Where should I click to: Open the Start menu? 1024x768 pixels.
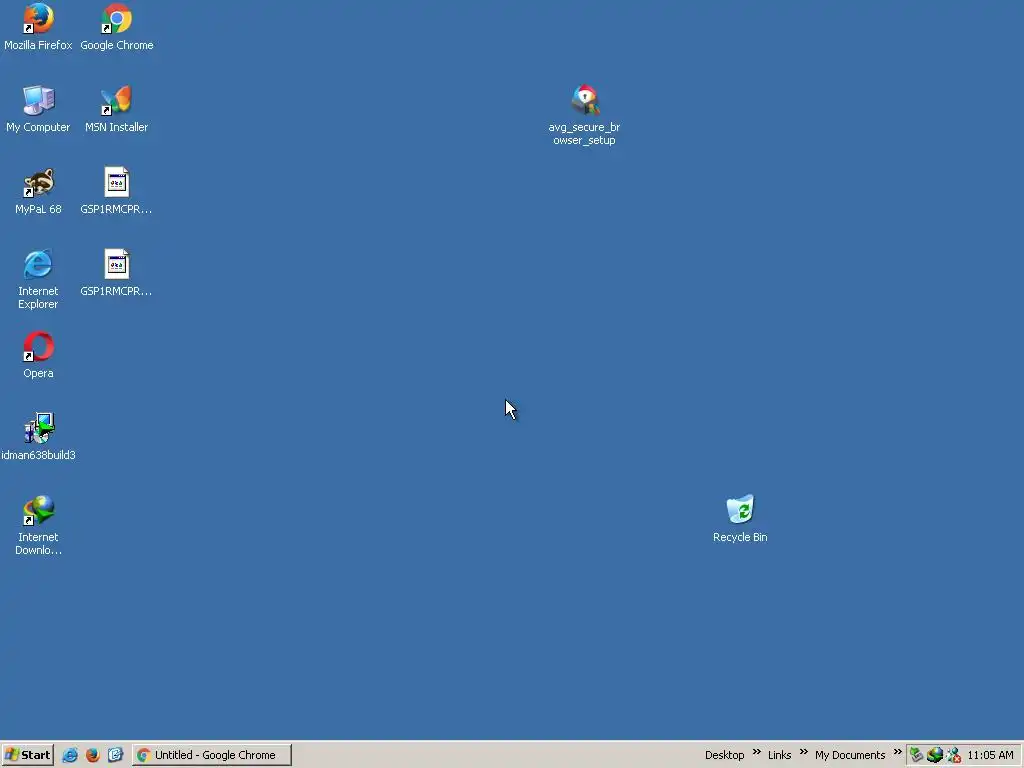pyautogui.click(x=27, y=755)
